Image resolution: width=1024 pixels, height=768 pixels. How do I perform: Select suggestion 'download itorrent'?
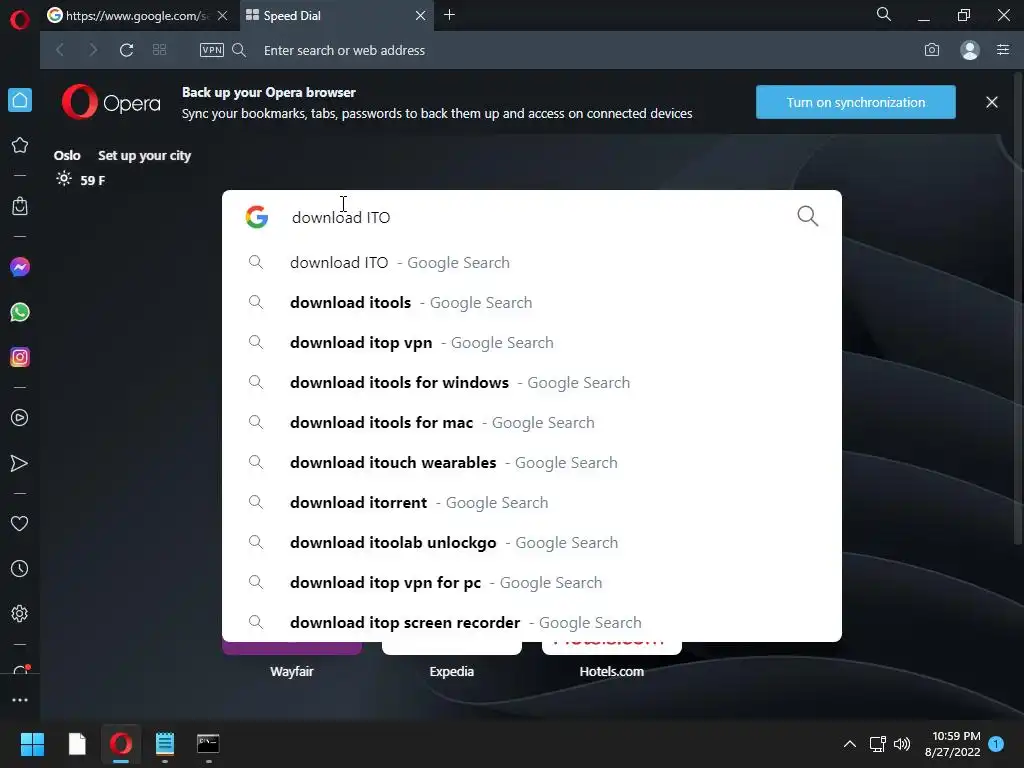click(532, 502)
